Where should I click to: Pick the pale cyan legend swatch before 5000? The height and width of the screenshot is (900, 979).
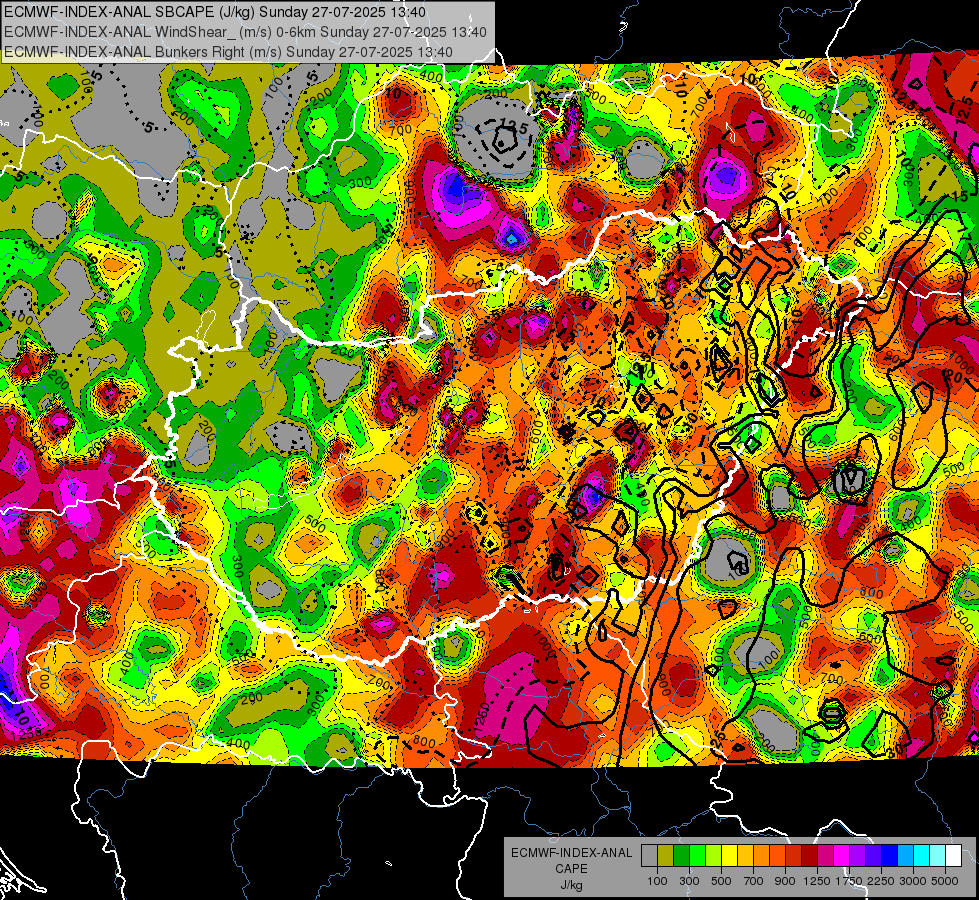click(x=938, y=856)
